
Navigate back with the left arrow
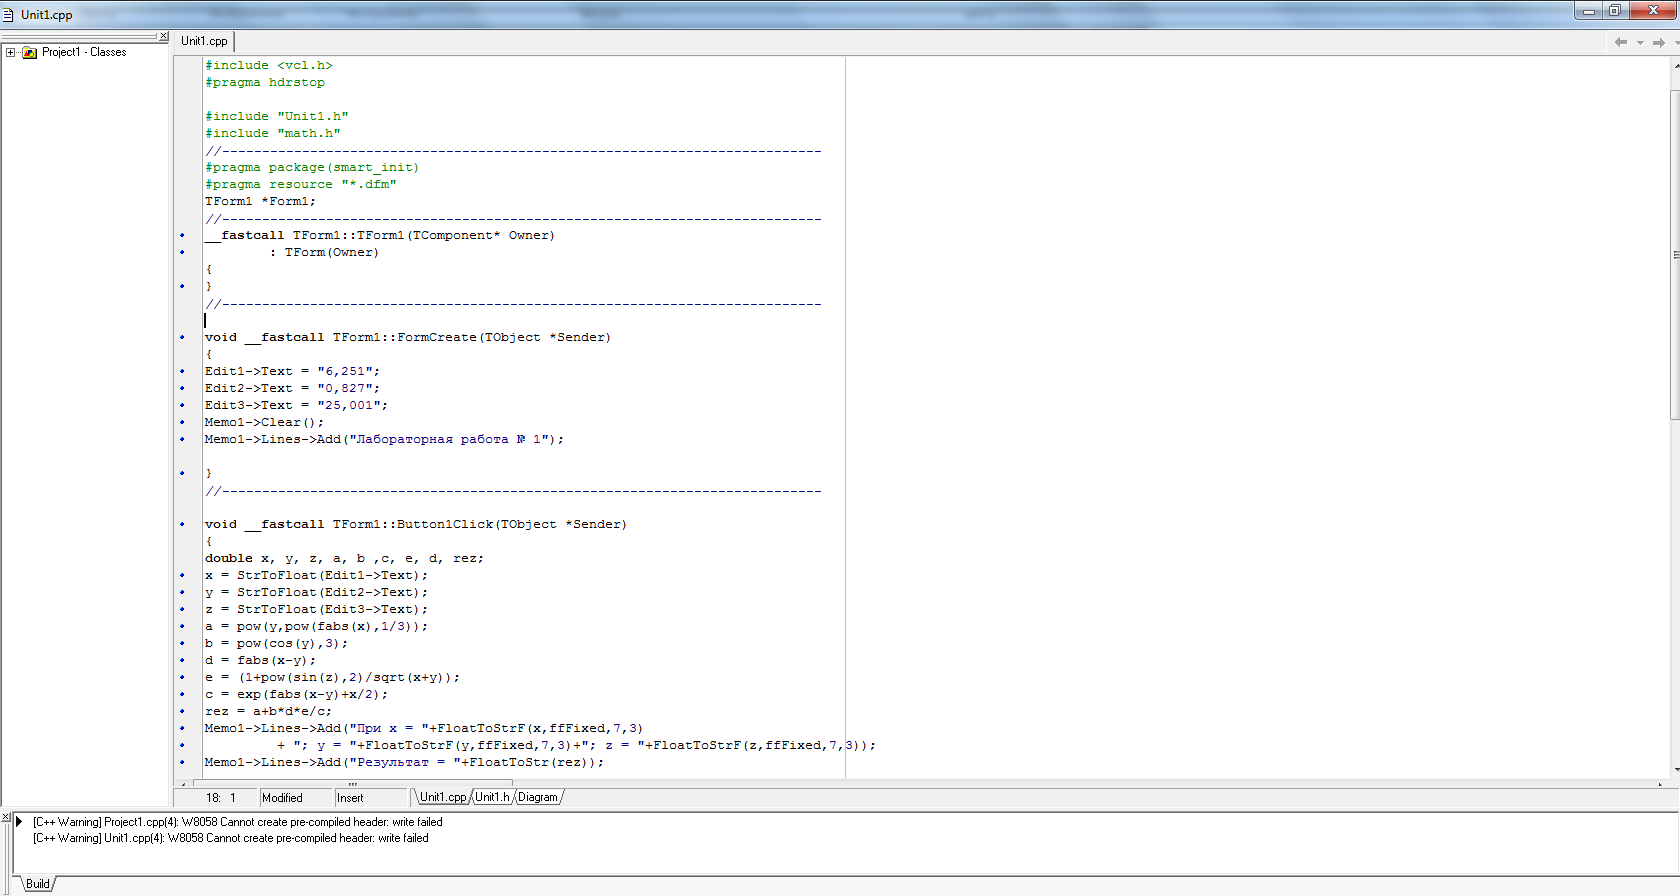click(1621, 42)
